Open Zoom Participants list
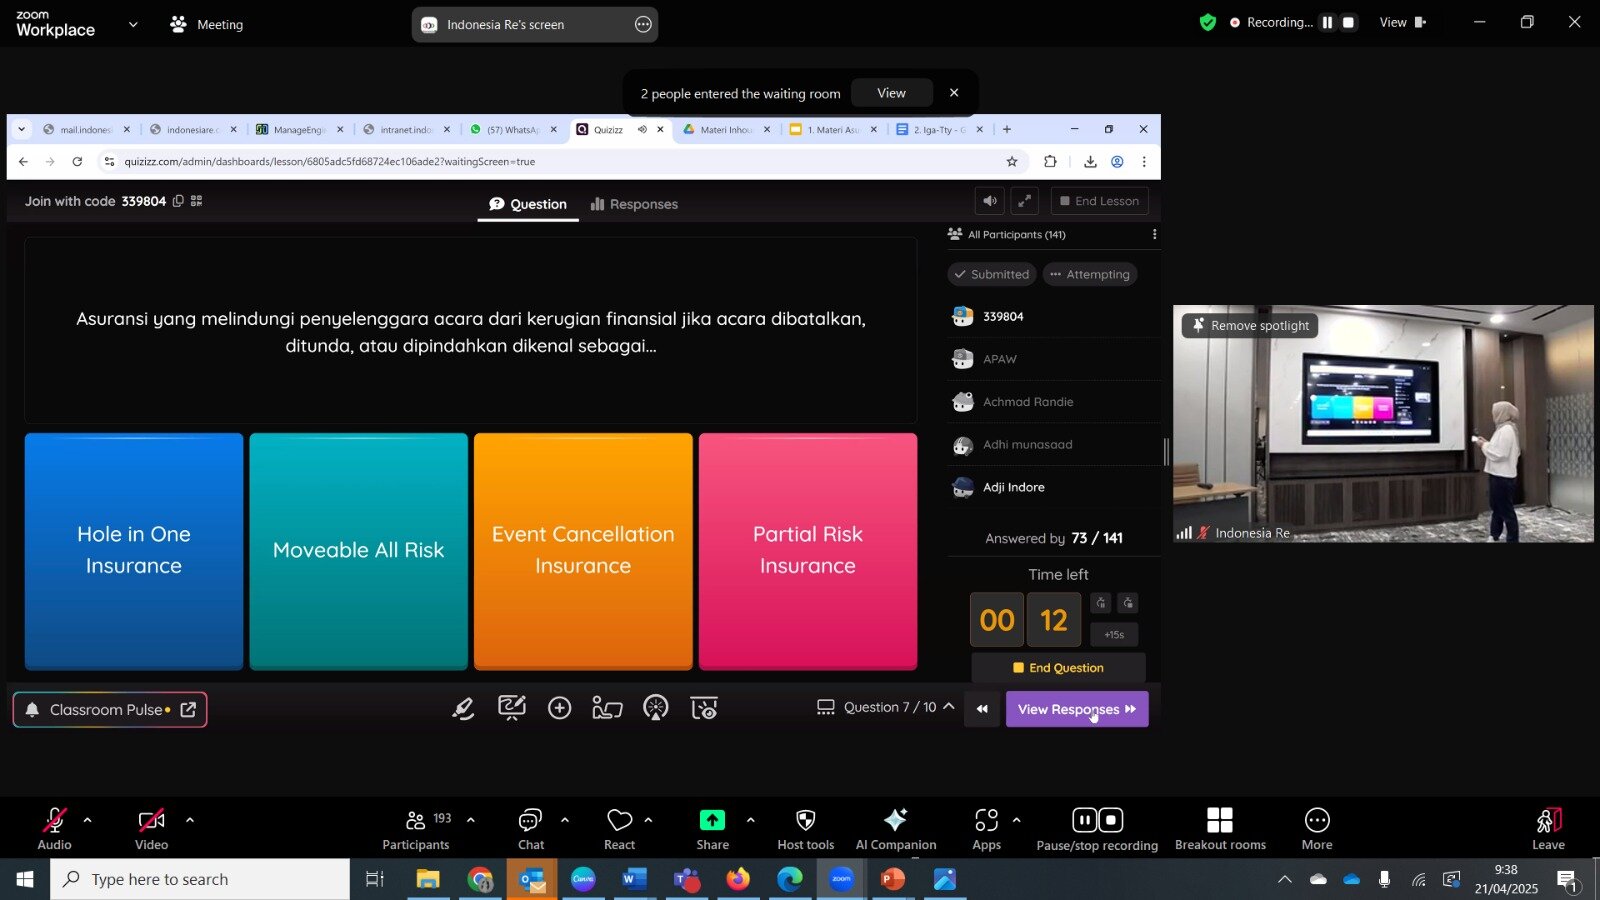 coord(416,829)
